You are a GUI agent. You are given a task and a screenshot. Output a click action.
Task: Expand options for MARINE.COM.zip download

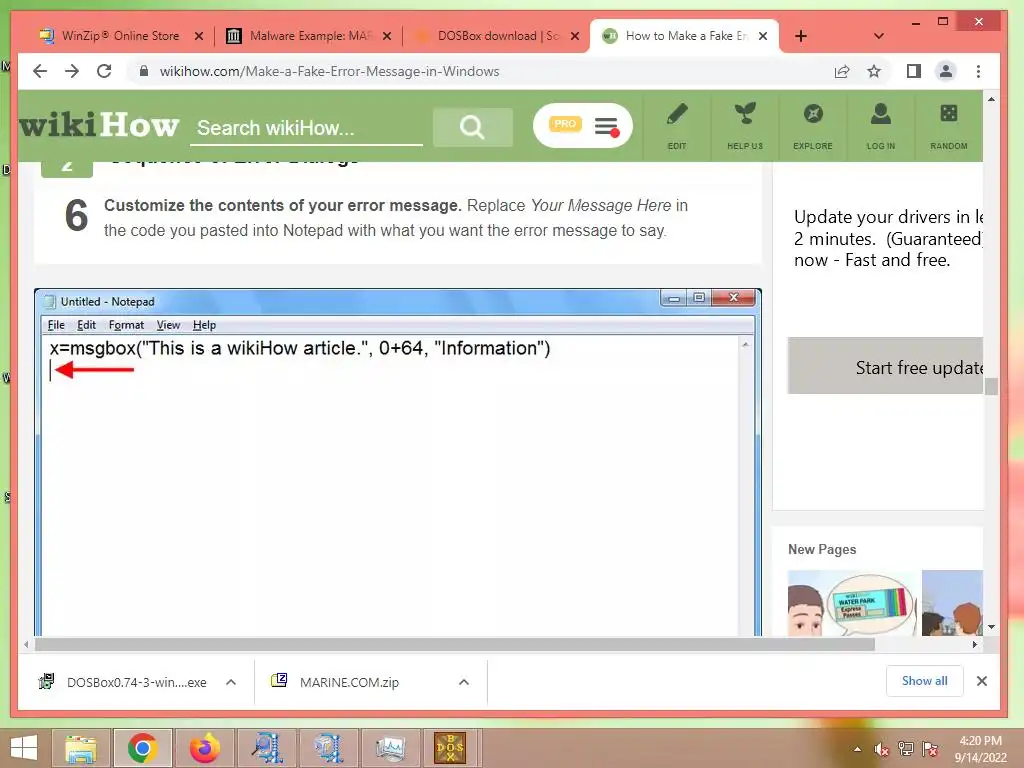464,682
